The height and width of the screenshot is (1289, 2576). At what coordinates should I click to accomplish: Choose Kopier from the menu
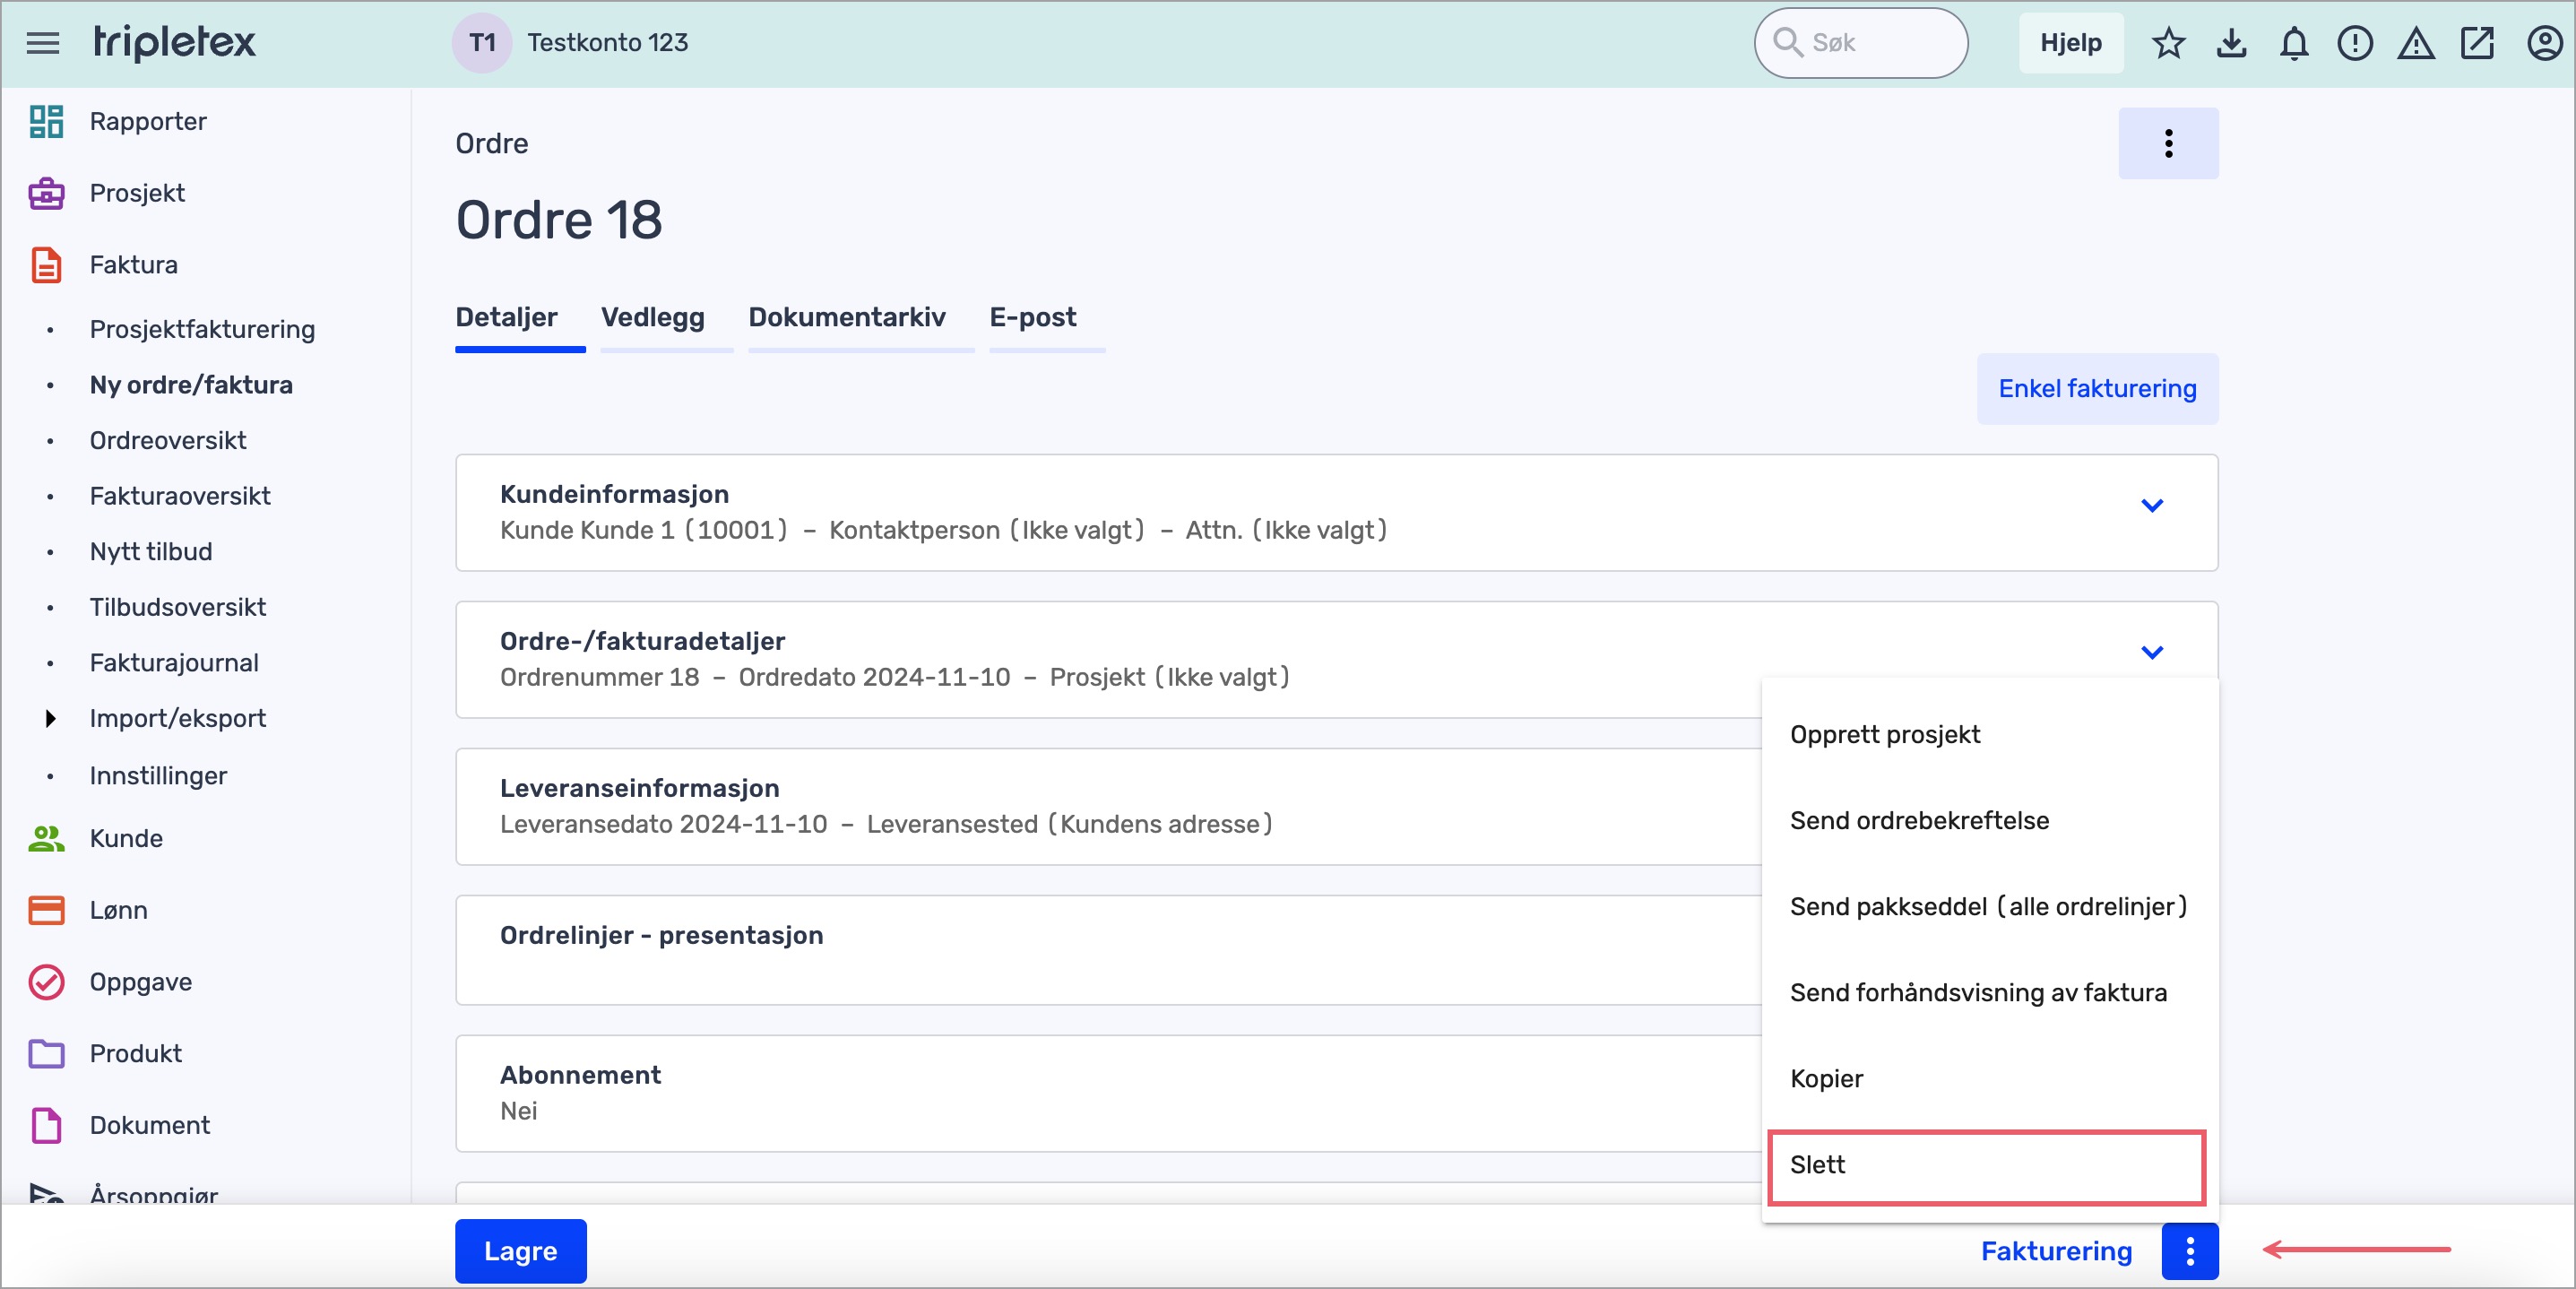[x=1989, y=1078]
